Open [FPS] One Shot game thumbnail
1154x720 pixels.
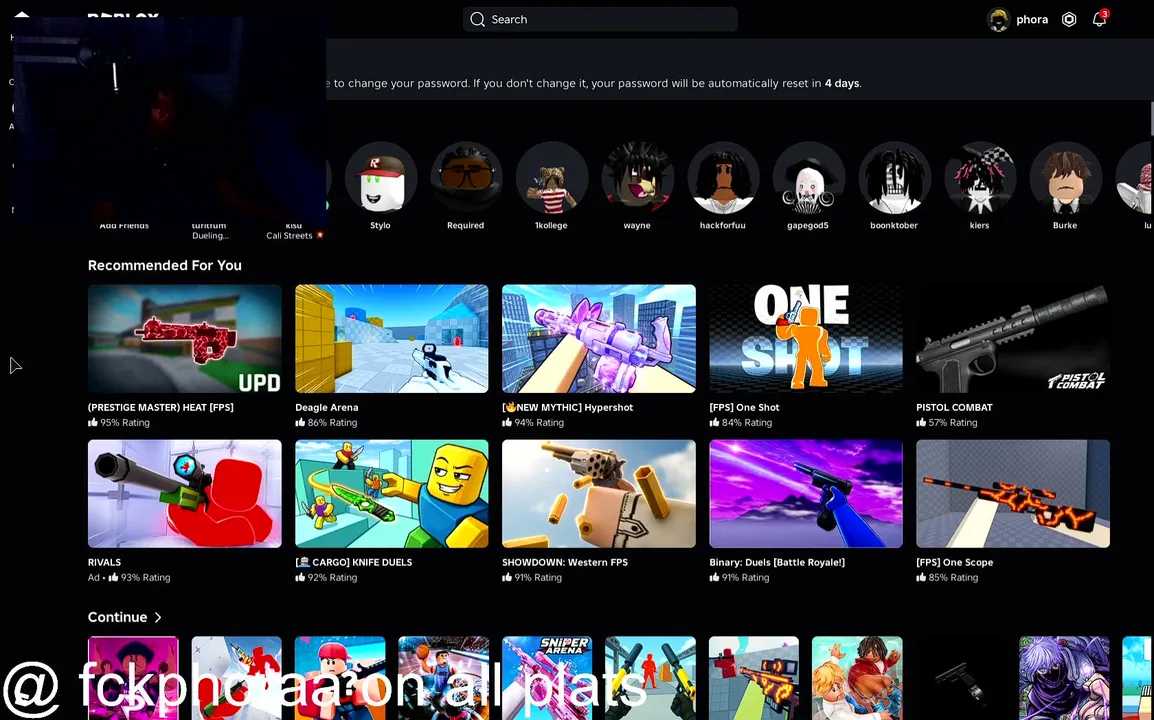806,339
